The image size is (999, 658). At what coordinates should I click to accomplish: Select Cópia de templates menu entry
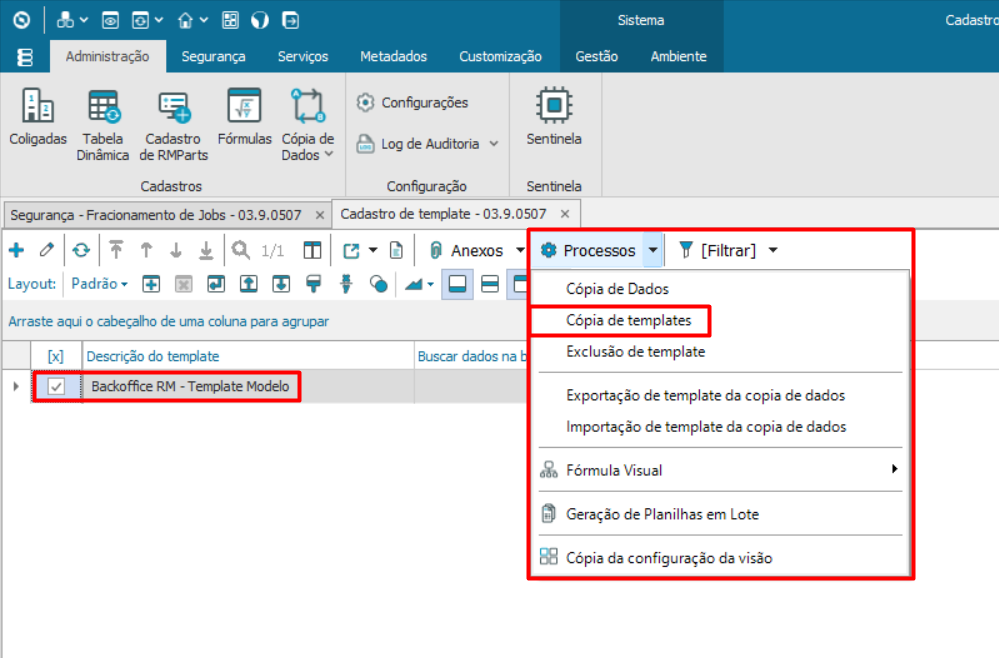click(628, 321)
